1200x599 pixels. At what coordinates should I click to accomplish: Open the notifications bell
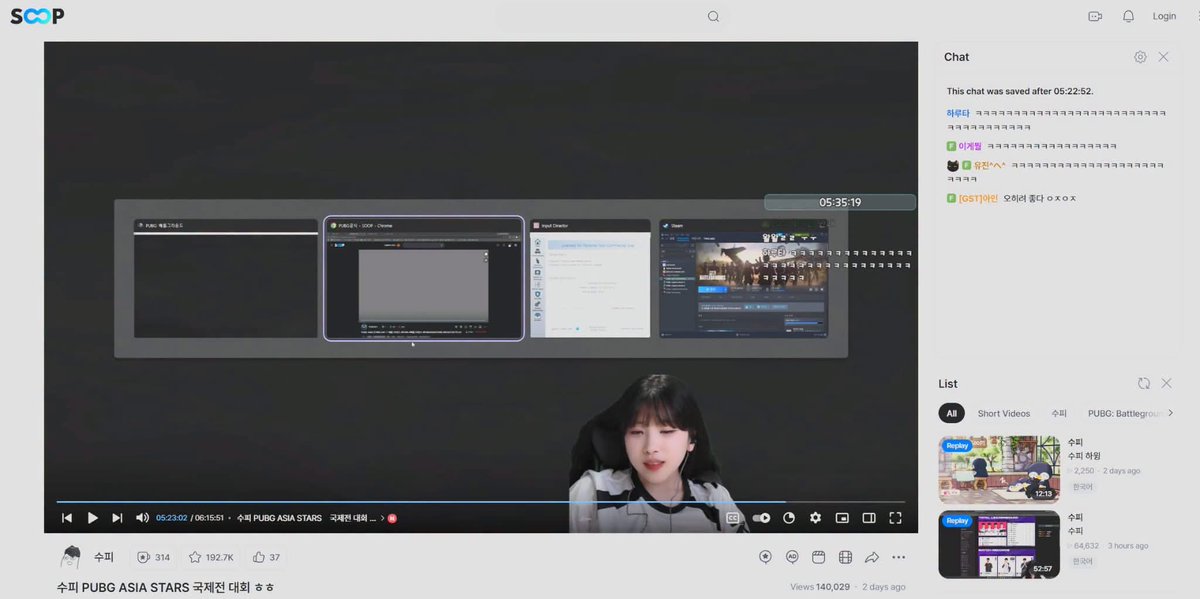(x=1128, y=16)
